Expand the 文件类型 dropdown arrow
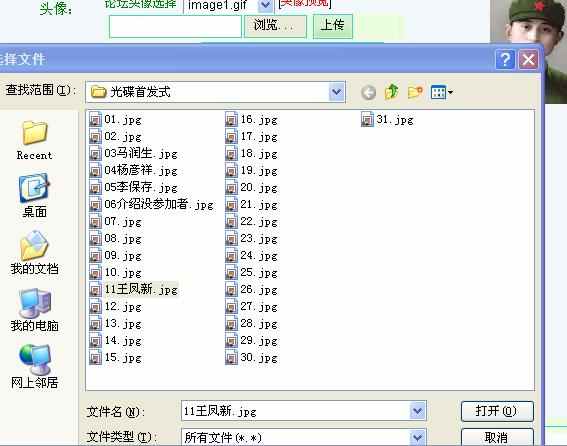567x446 pixels. coord(417,438)
